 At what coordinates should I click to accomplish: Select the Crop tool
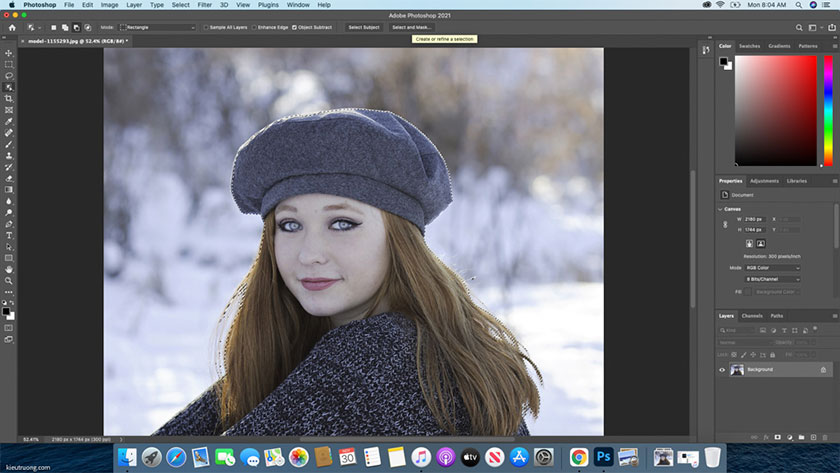tap(9, 99)
